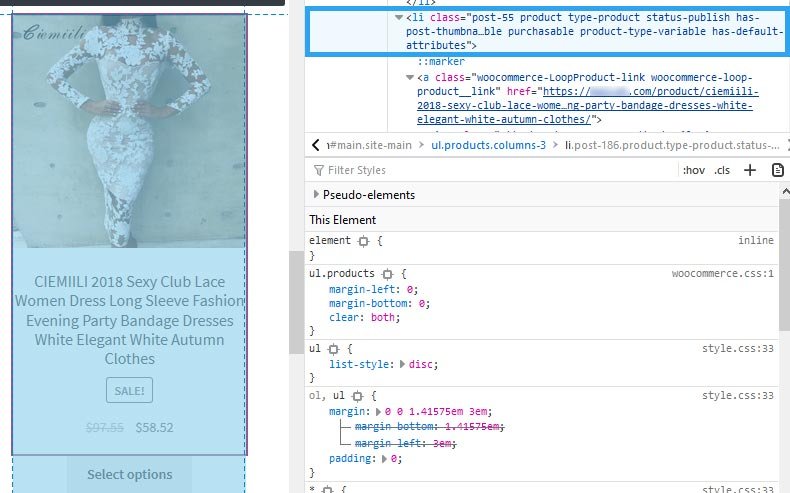Expand the list-style disc shorthand
790x493 pixels.
click(x=402, y=364)
